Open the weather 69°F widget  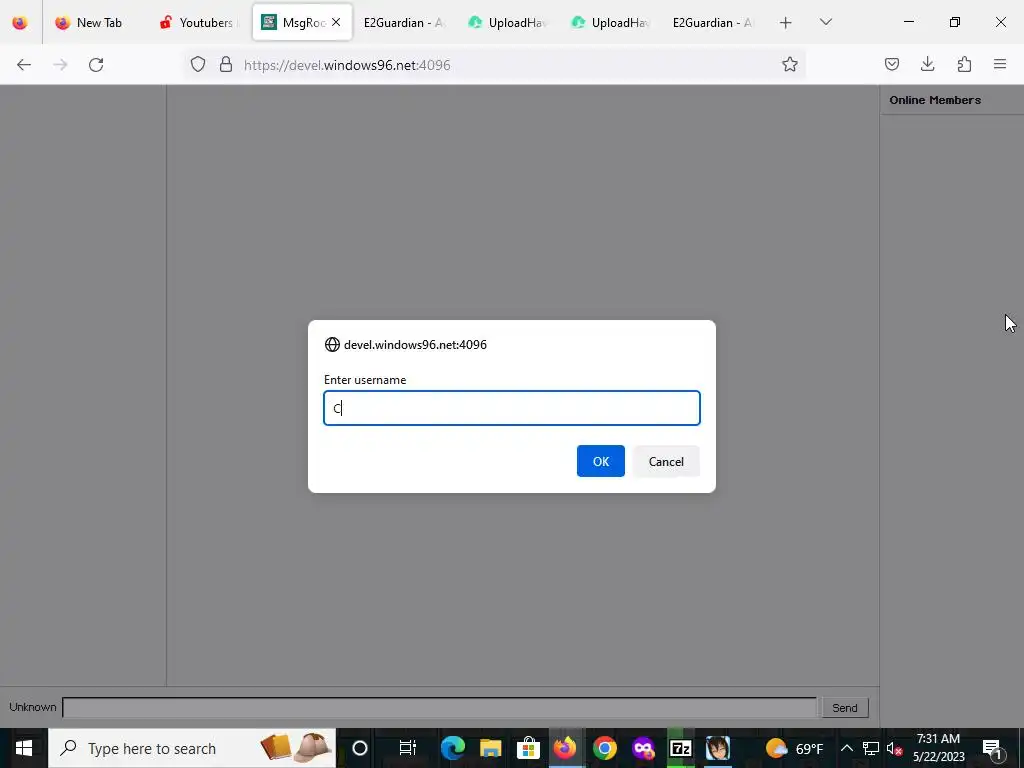point(795,748)
